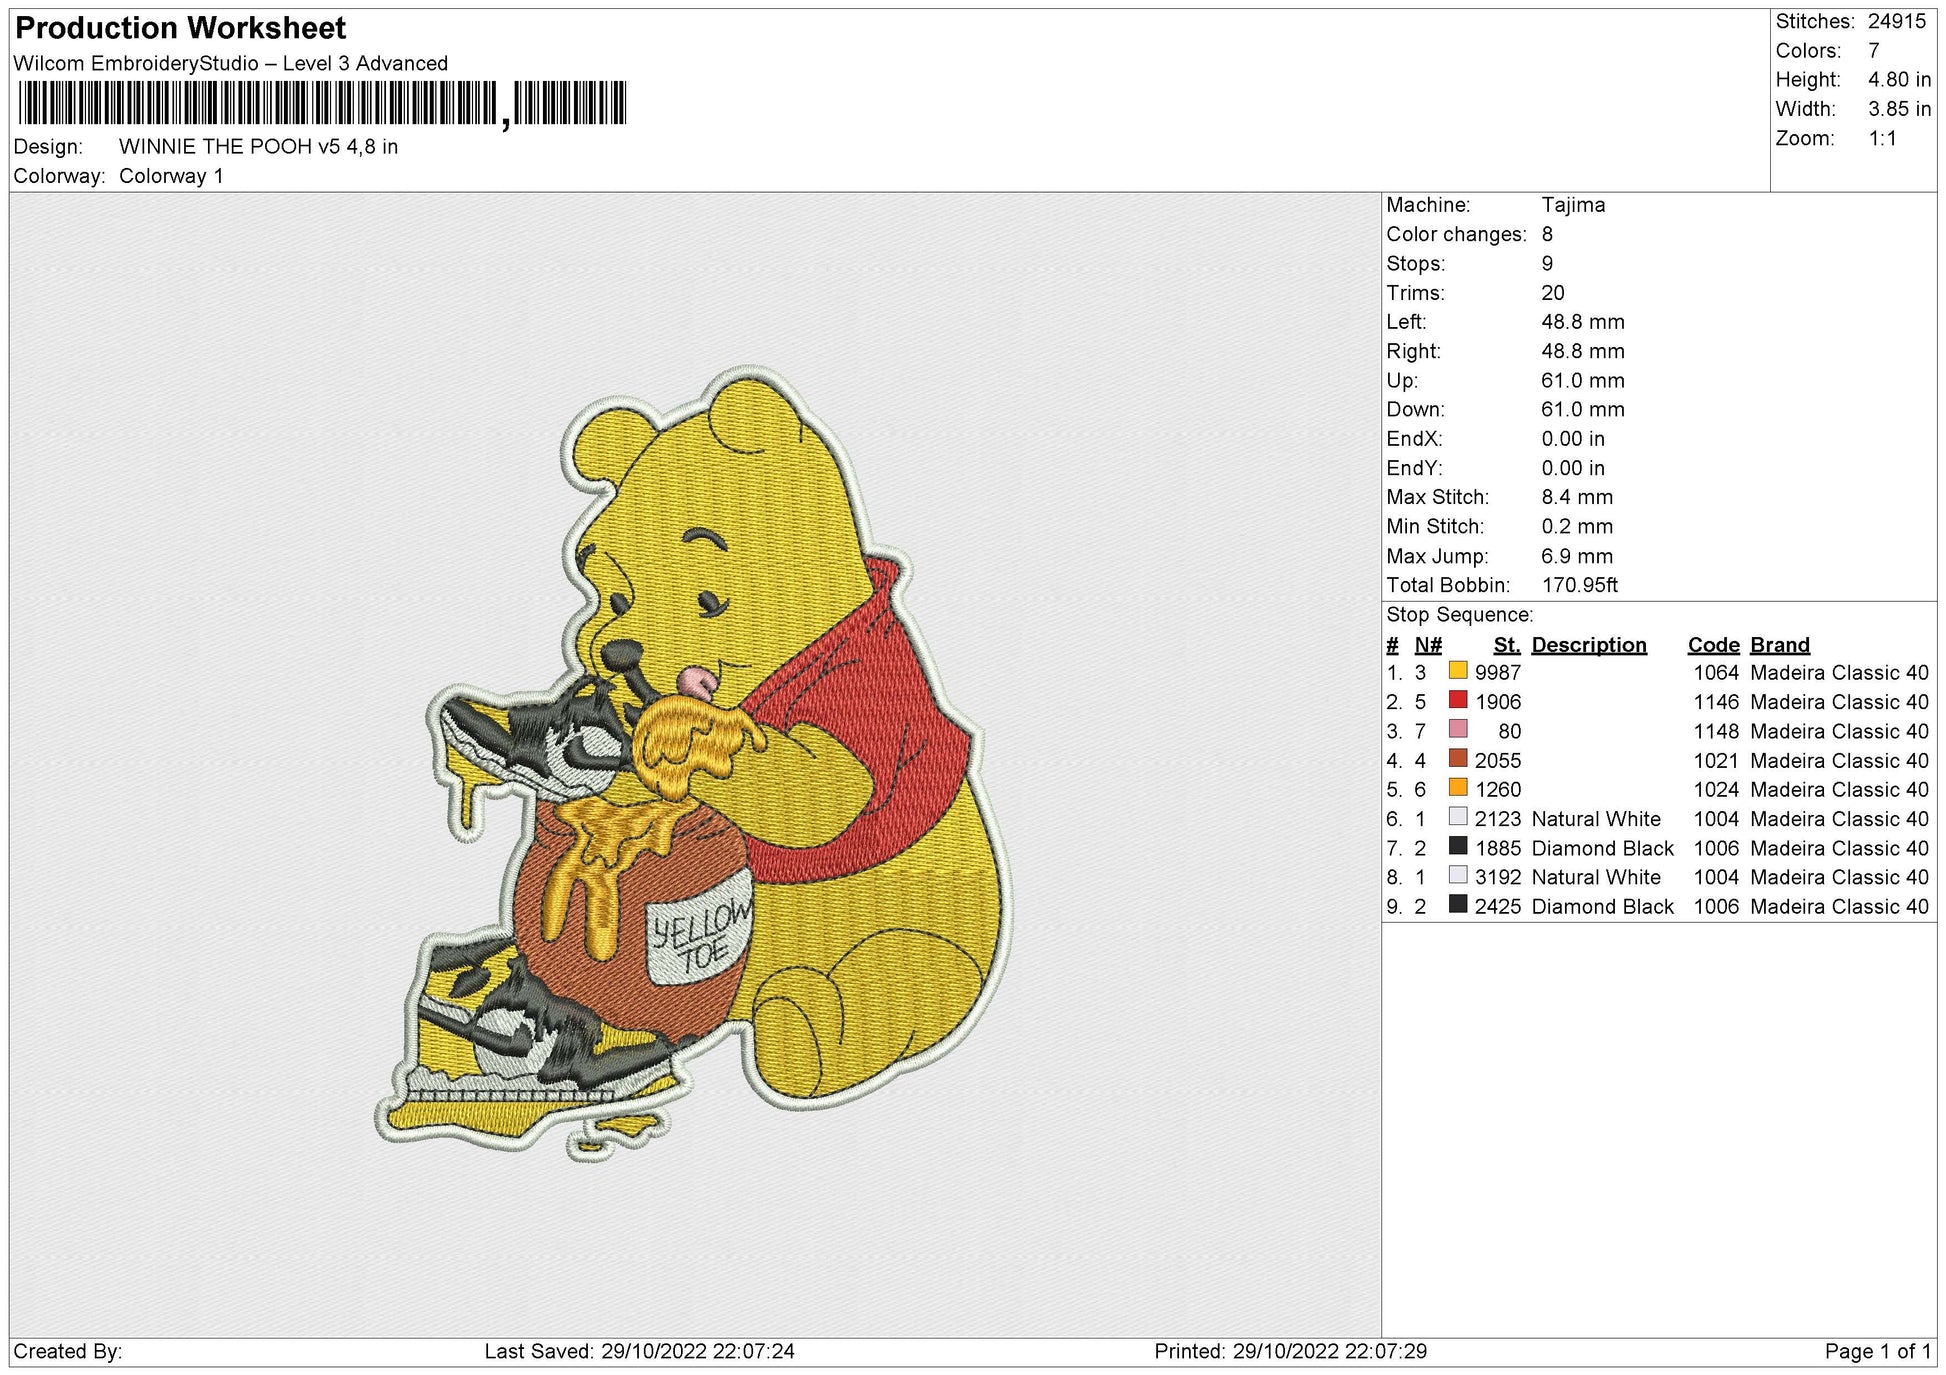Select the "Last Saved: 29/10/2022 22:07:24" footer text
Image resolution: width=1946 pixels, height=1375 pixels.
click(640, 1351)
